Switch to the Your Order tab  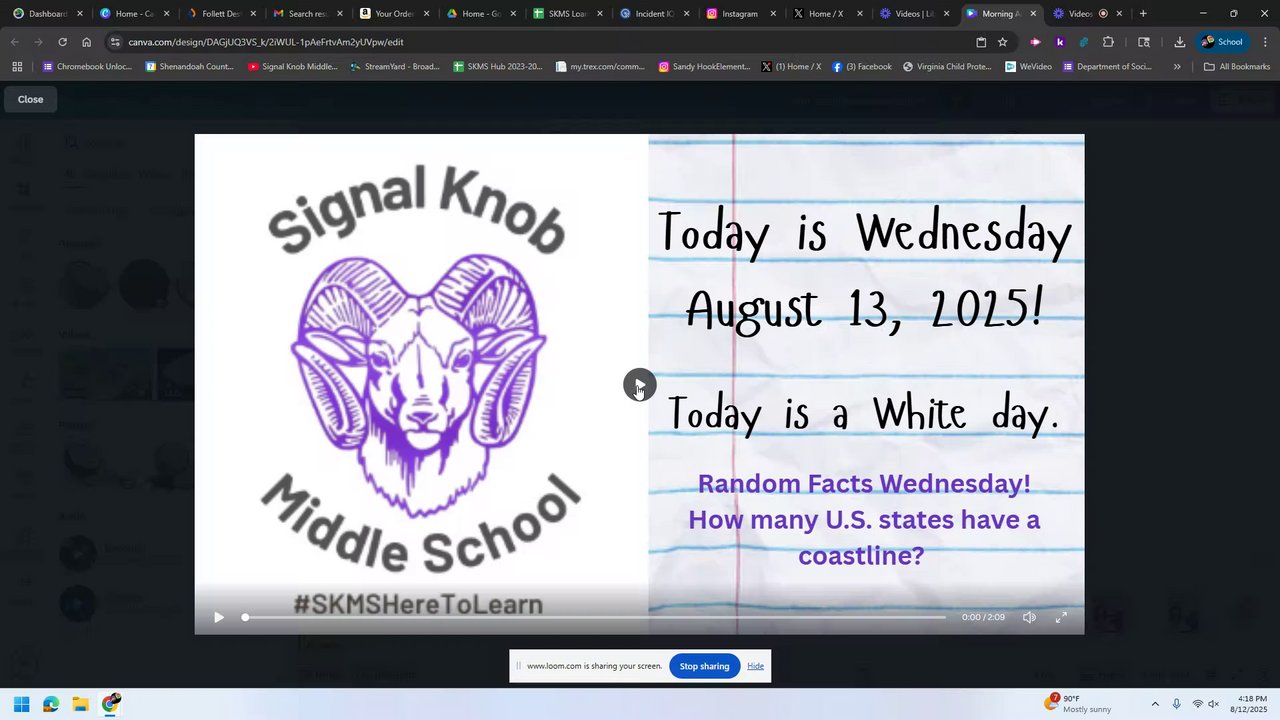(x=394, y=14)
